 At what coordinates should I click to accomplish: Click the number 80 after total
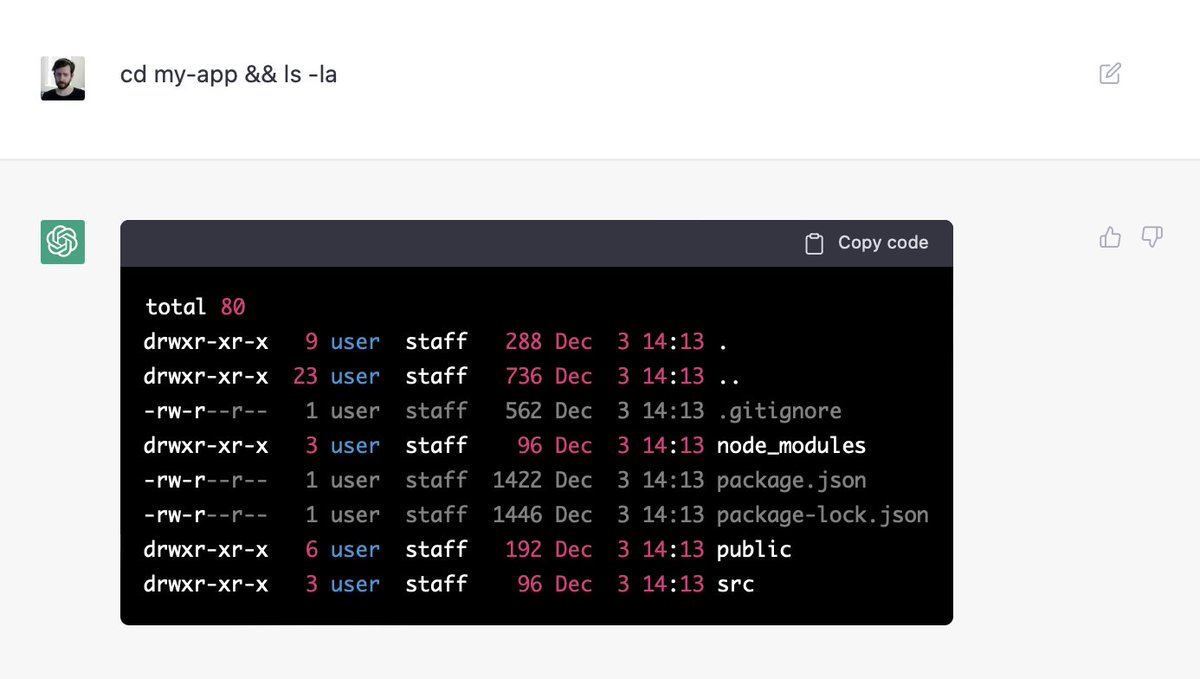[233, 307]
